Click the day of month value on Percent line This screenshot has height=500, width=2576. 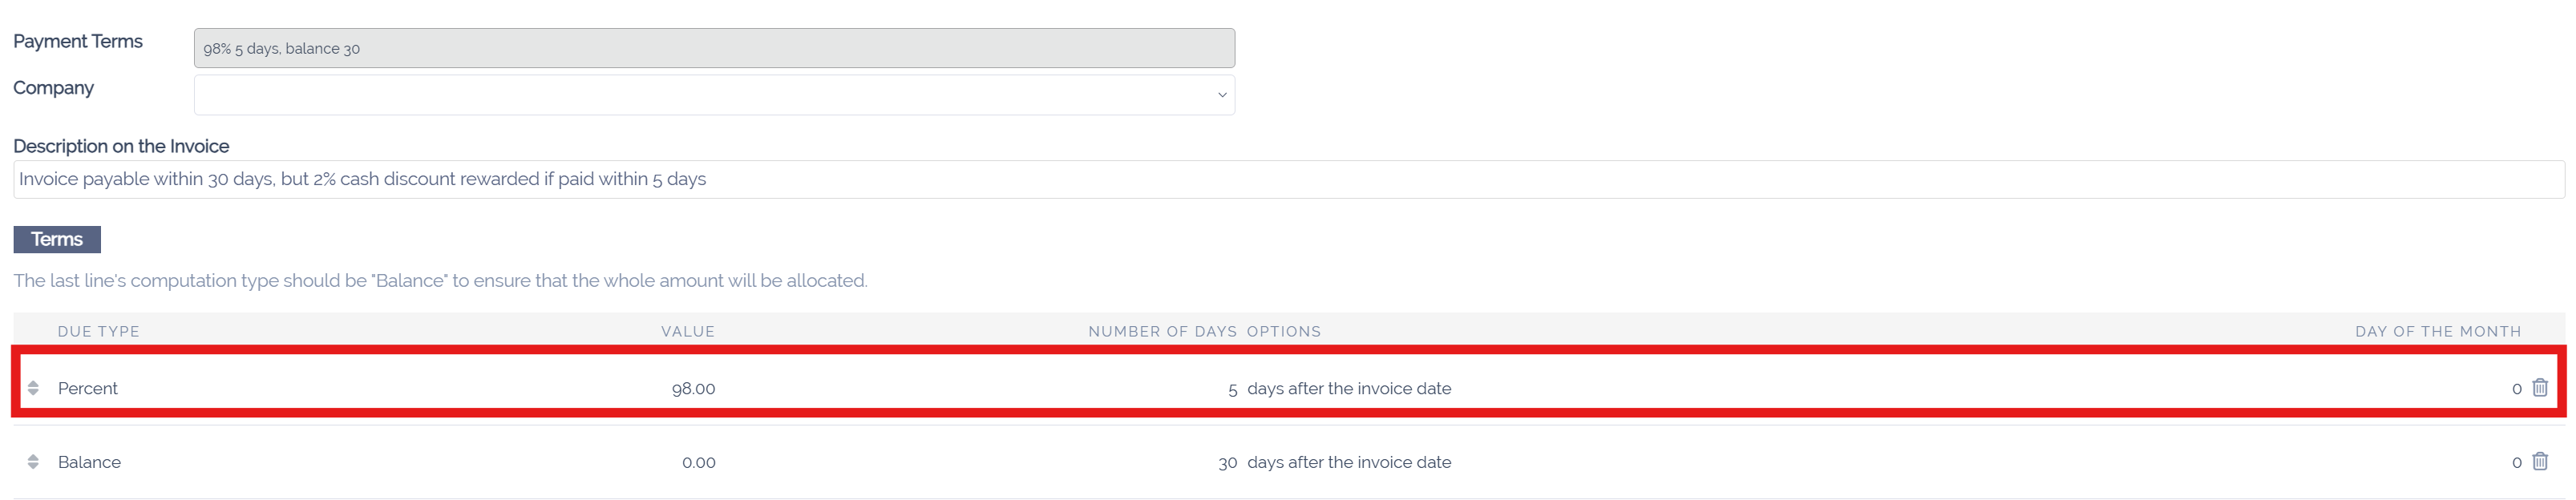pos(2516,388)
